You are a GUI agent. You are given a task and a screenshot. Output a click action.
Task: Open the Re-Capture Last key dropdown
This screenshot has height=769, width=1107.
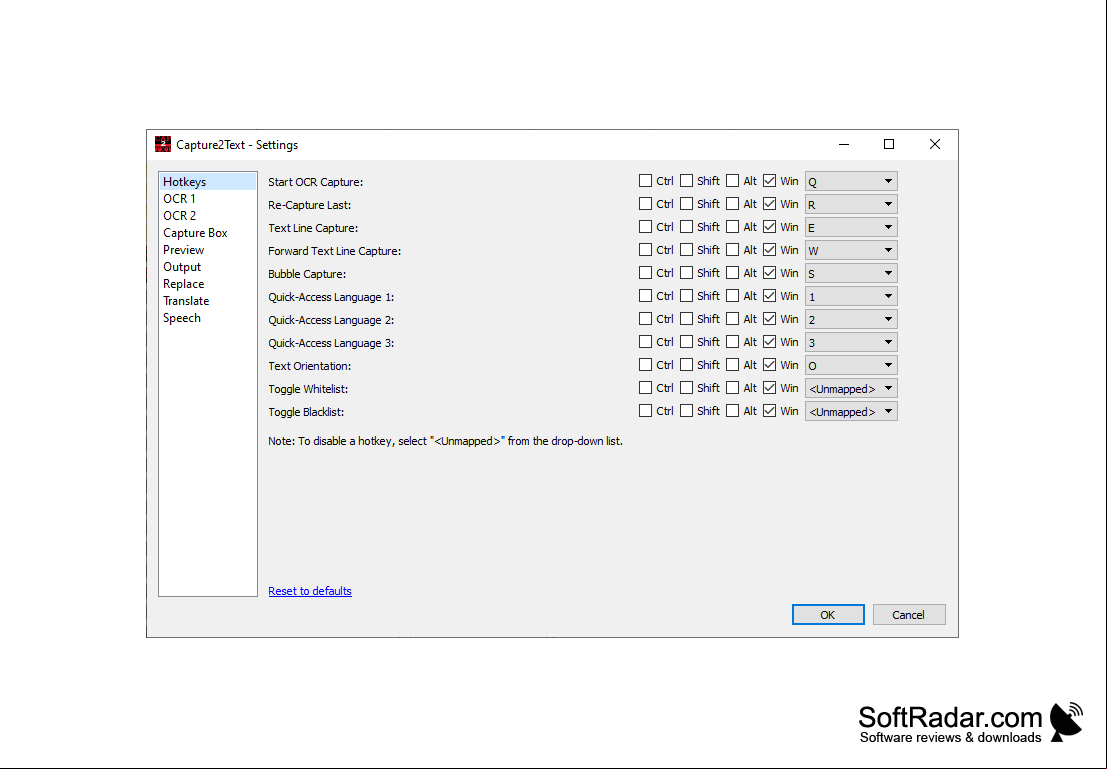(851, 205)
